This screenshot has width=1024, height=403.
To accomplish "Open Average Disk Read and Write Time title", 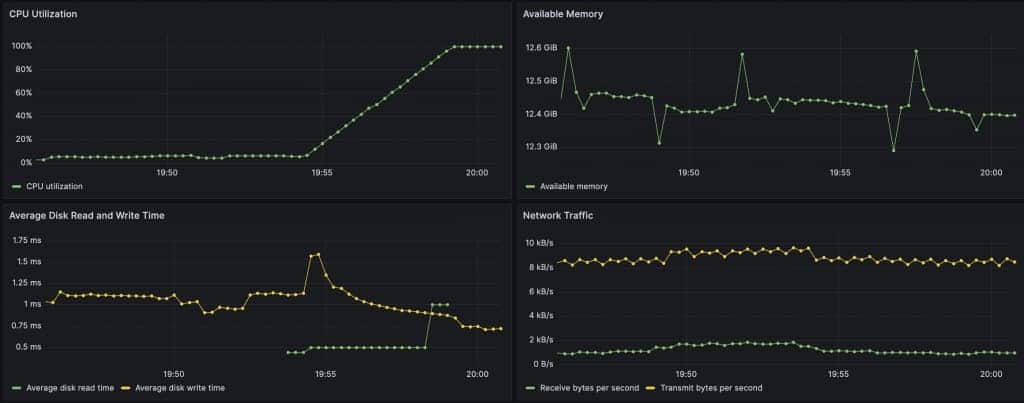I will (87, 216).
